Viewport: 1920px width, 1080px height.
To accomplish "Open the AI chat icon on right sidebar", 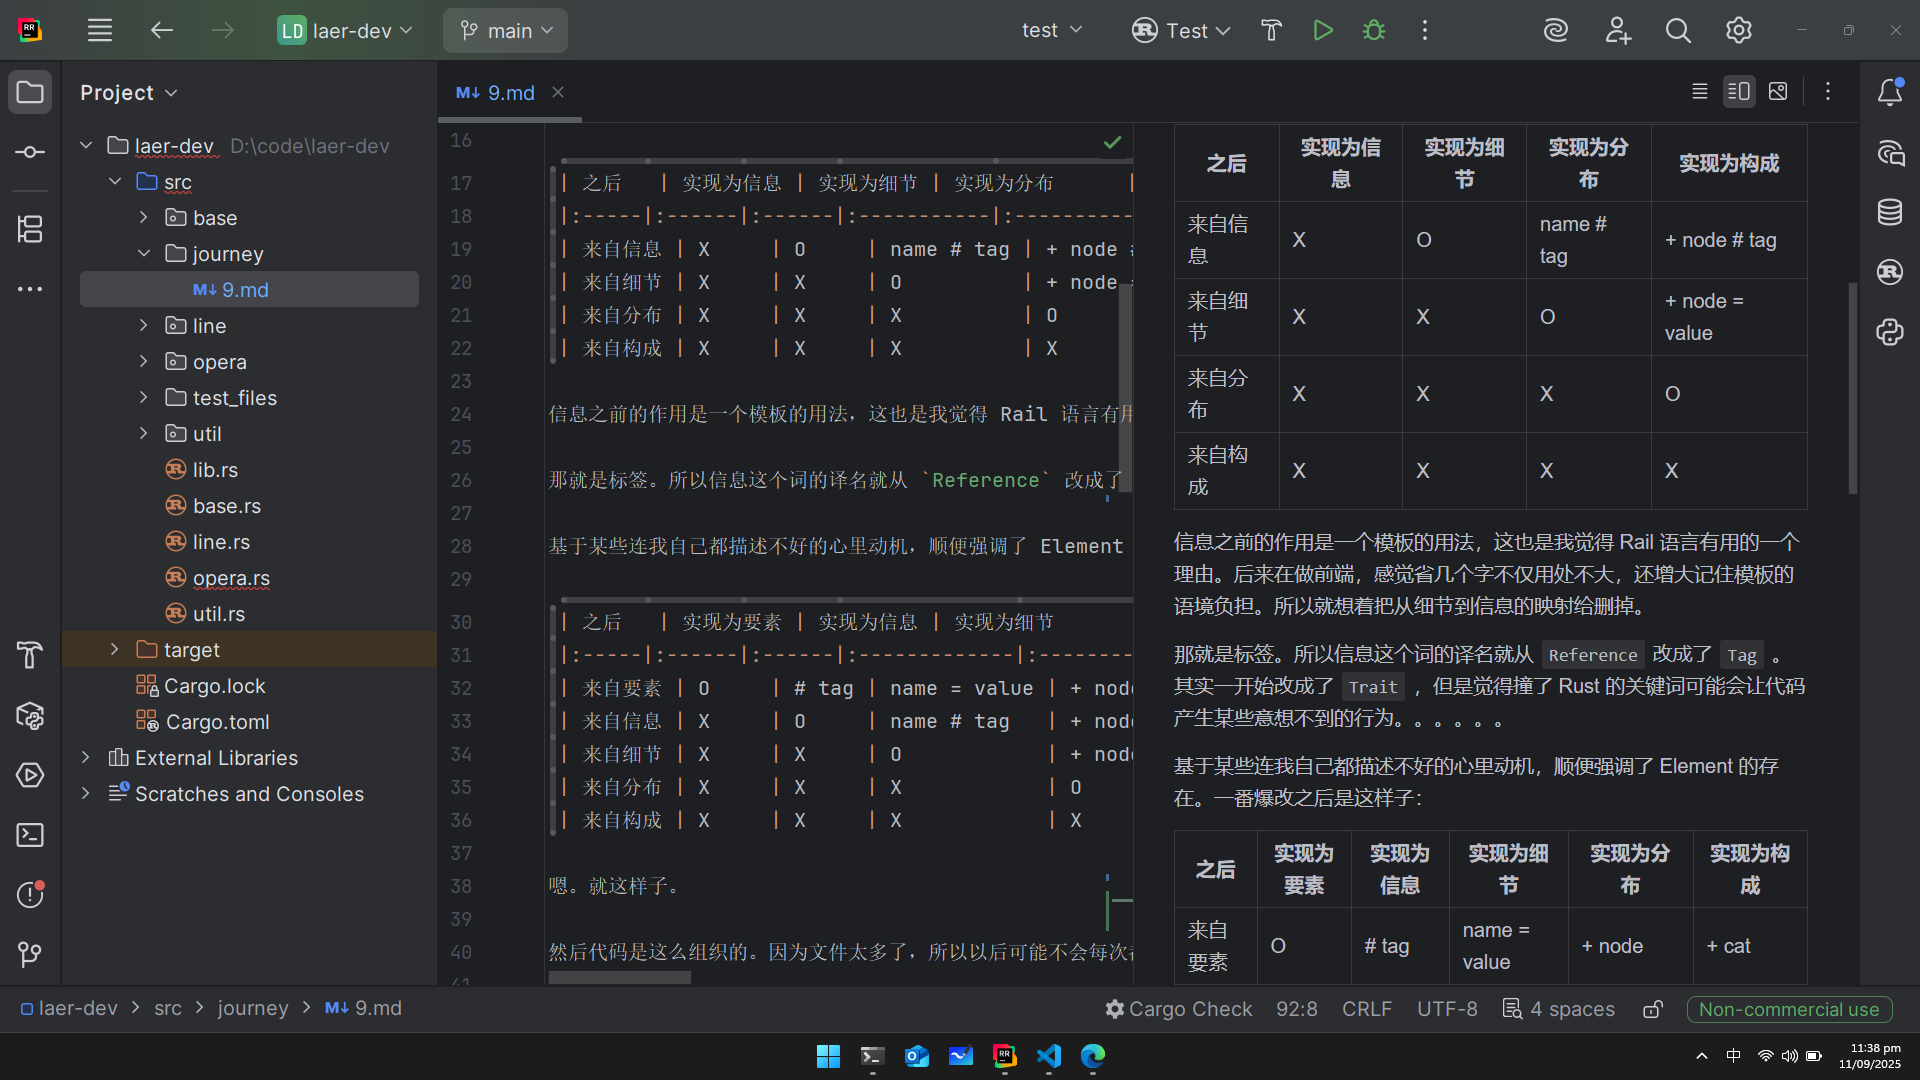I will [1890, 153].
